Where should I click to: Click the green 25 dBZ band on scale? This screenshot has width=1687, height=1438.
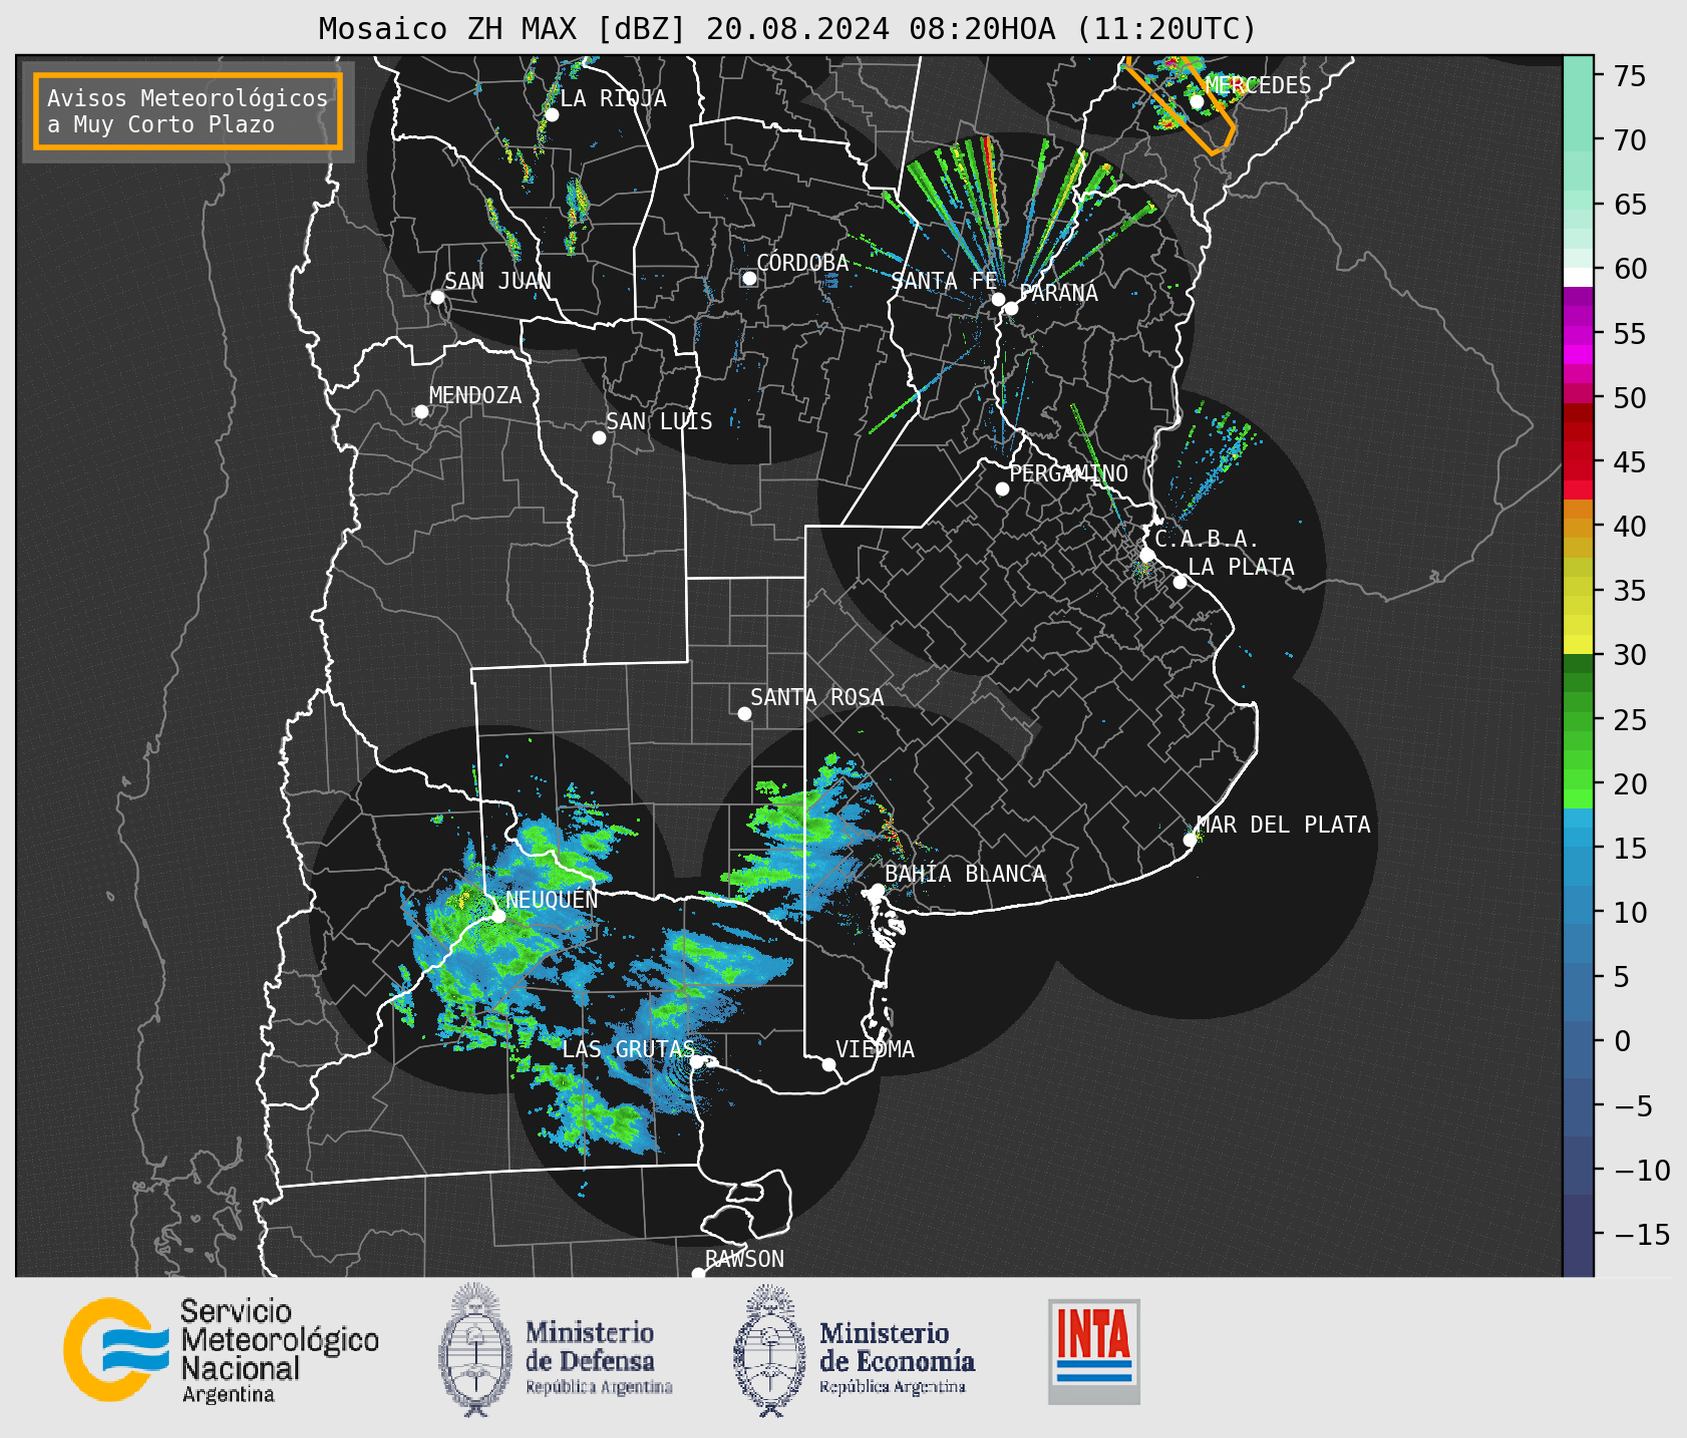point(1578,720)
